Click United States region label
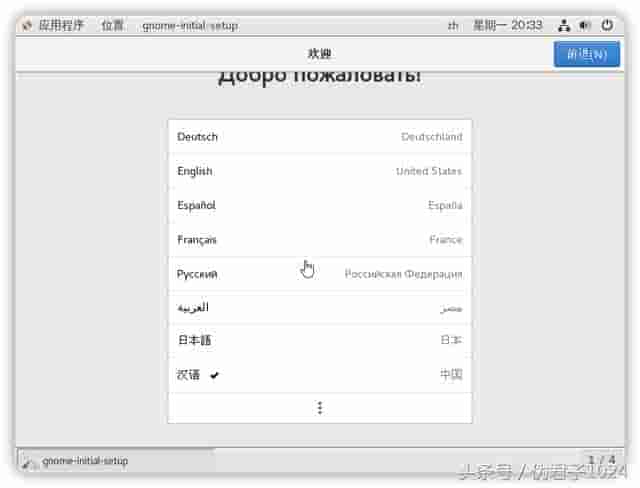Image resolution: width=640 pixels, height=488 pixels. 429,171
